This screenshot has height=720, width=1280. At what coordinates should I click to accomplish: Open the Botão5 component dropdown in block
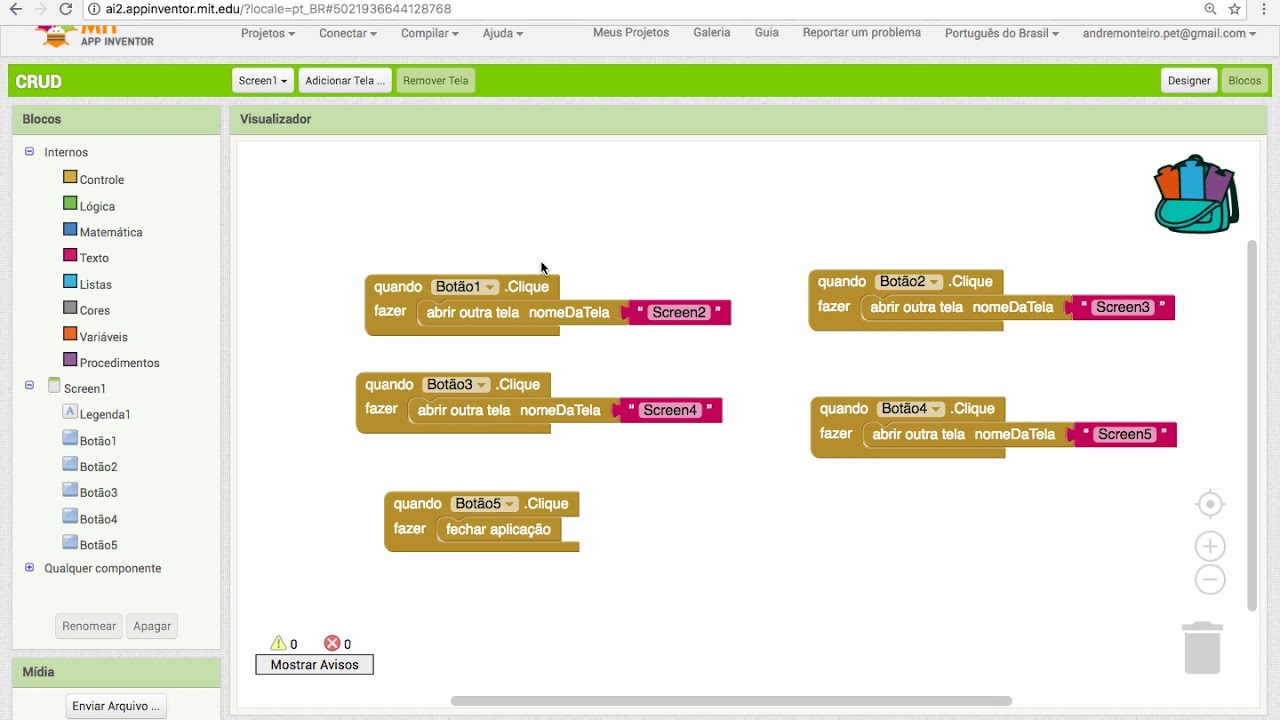pyautogui.click(x=485, y=504)
